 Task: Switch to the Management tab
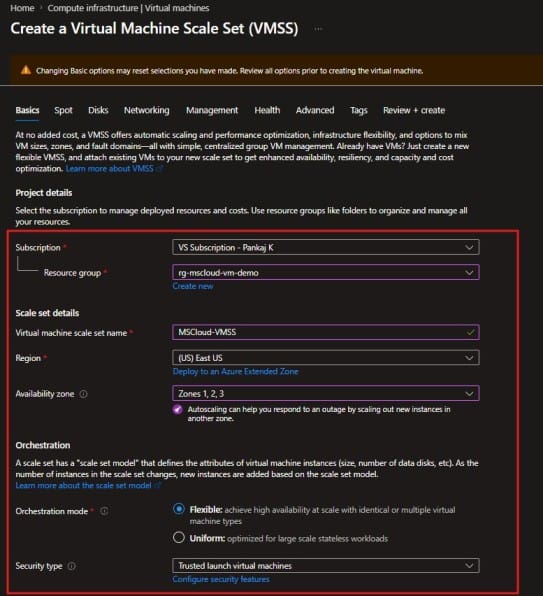point(212,110)
